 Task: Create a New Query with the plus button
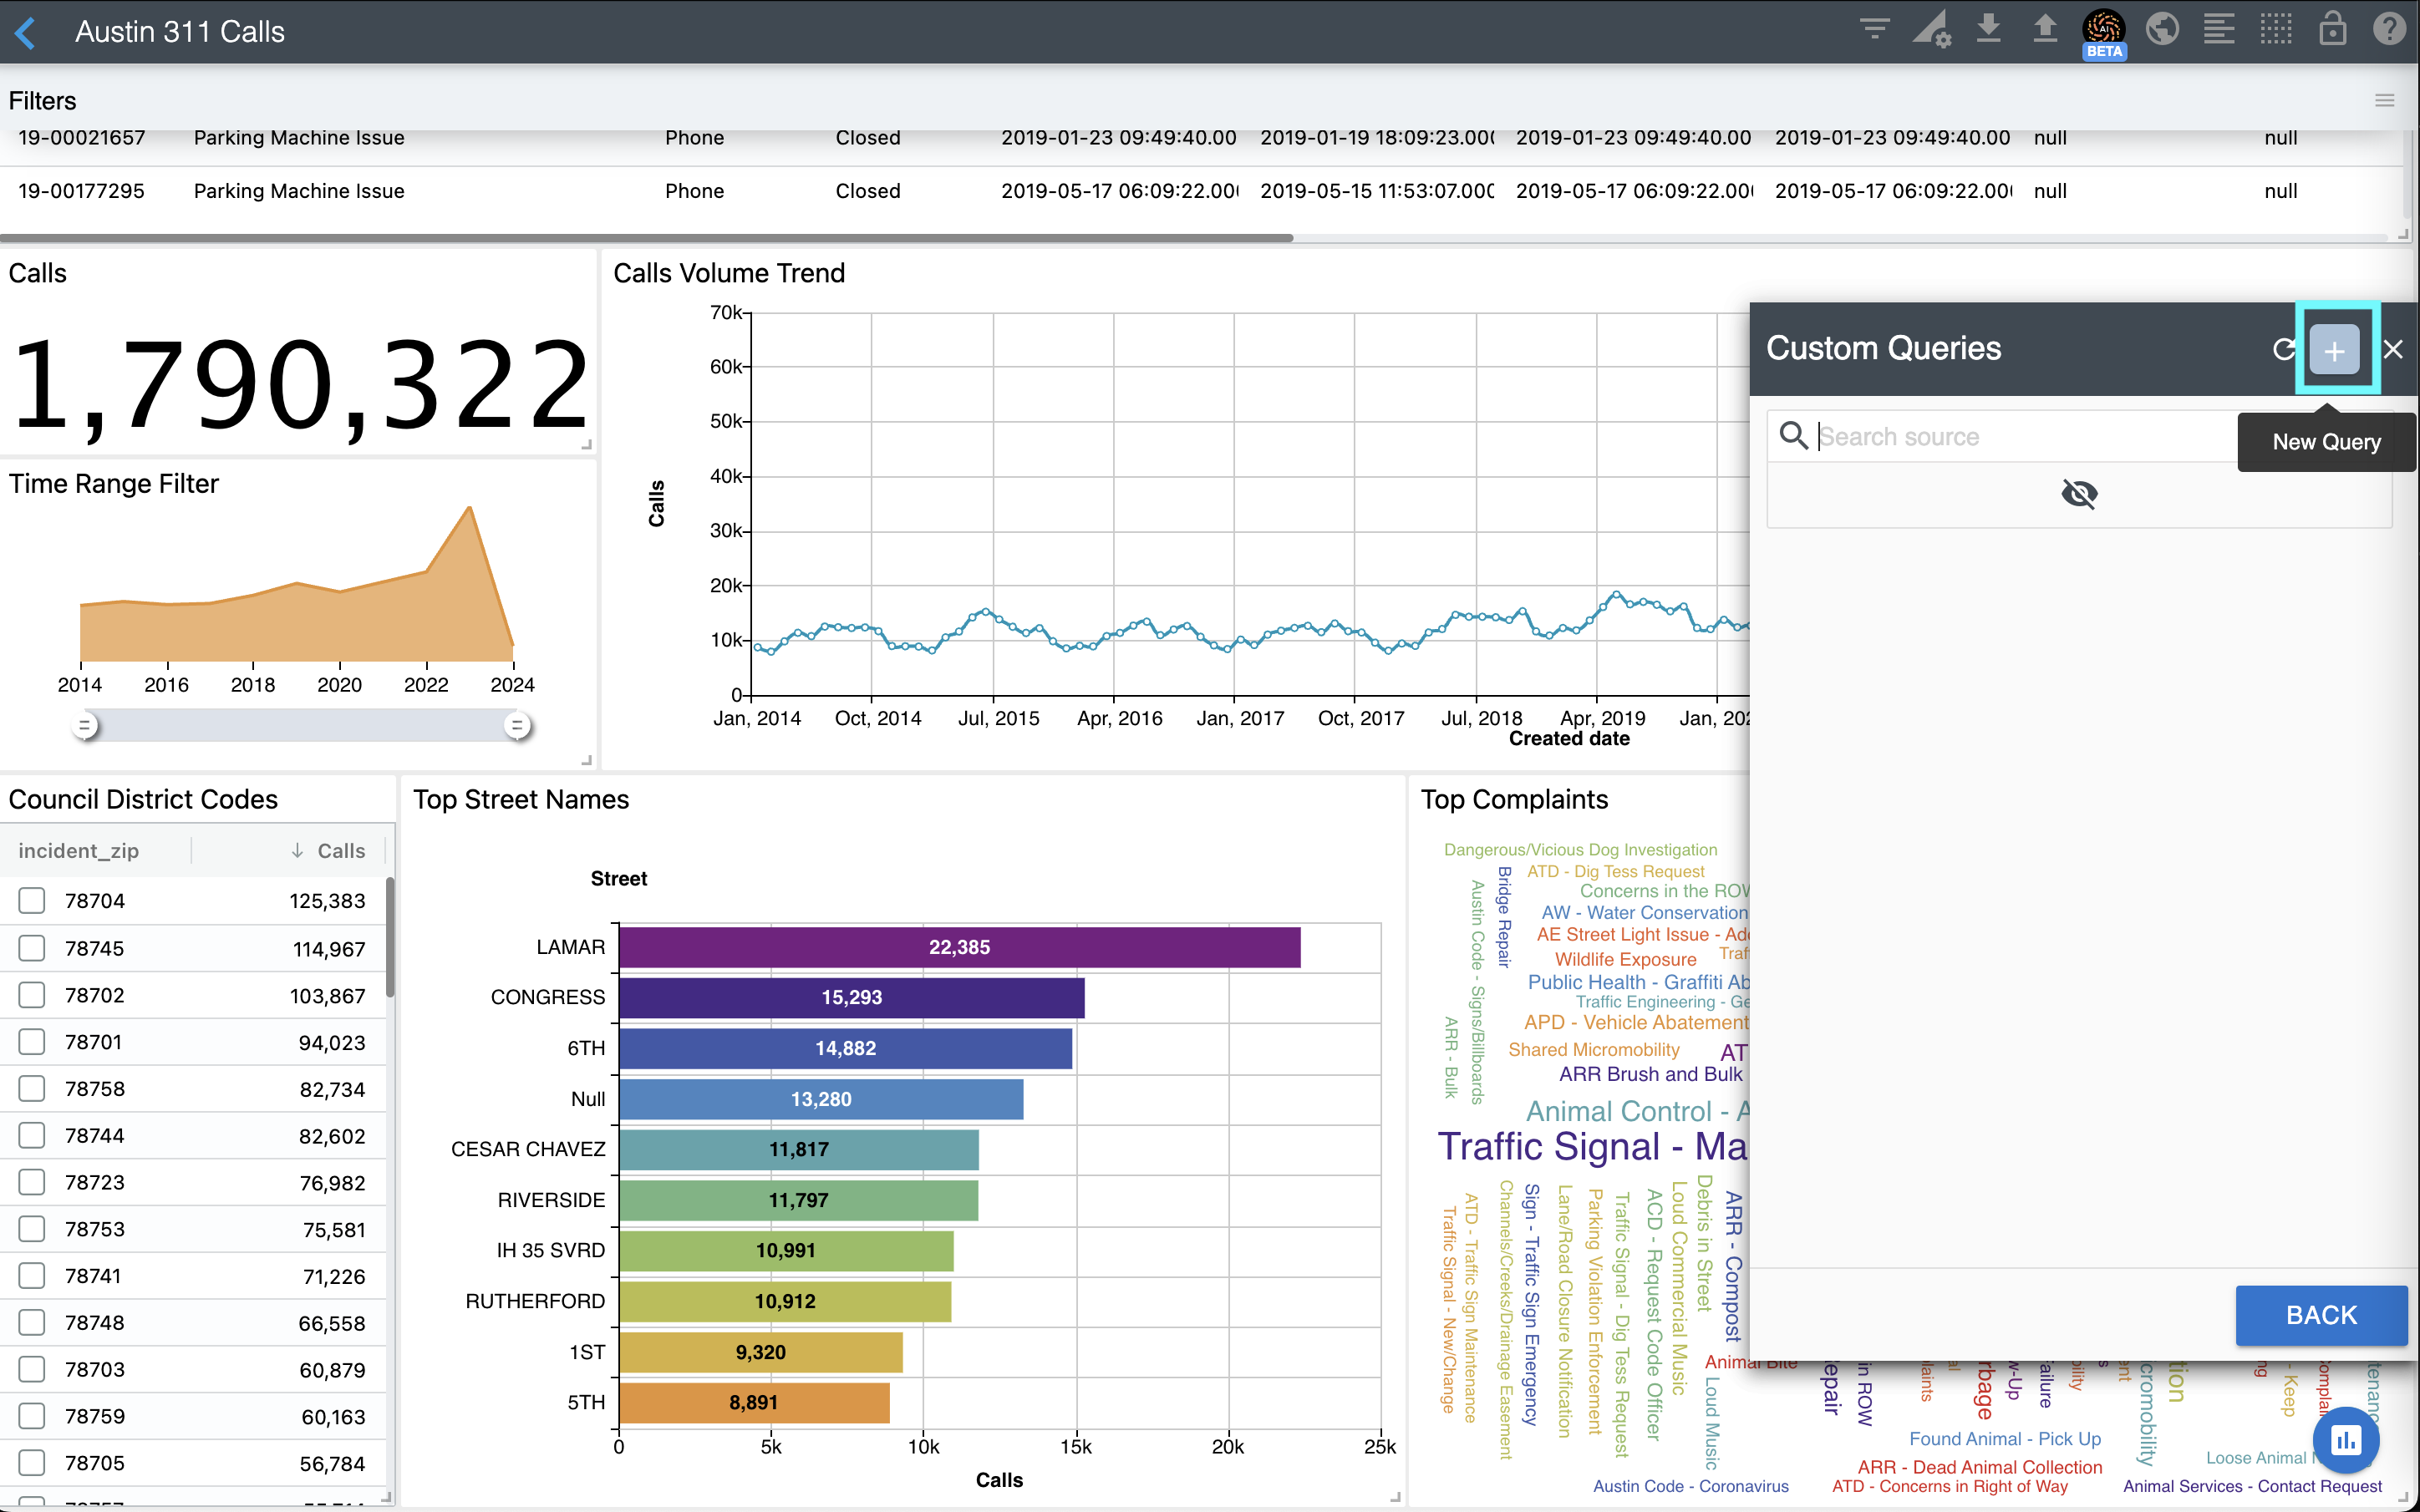click(x=2334, y=349)
